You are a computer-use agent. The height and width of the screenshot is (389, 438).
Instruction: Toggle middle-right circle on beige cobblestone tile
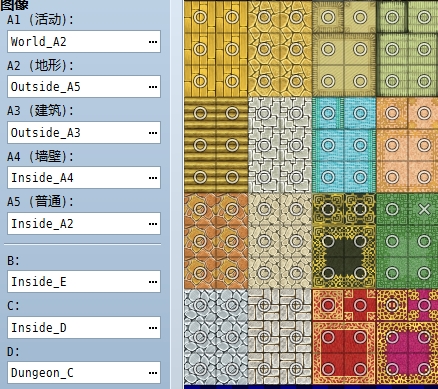296,241
